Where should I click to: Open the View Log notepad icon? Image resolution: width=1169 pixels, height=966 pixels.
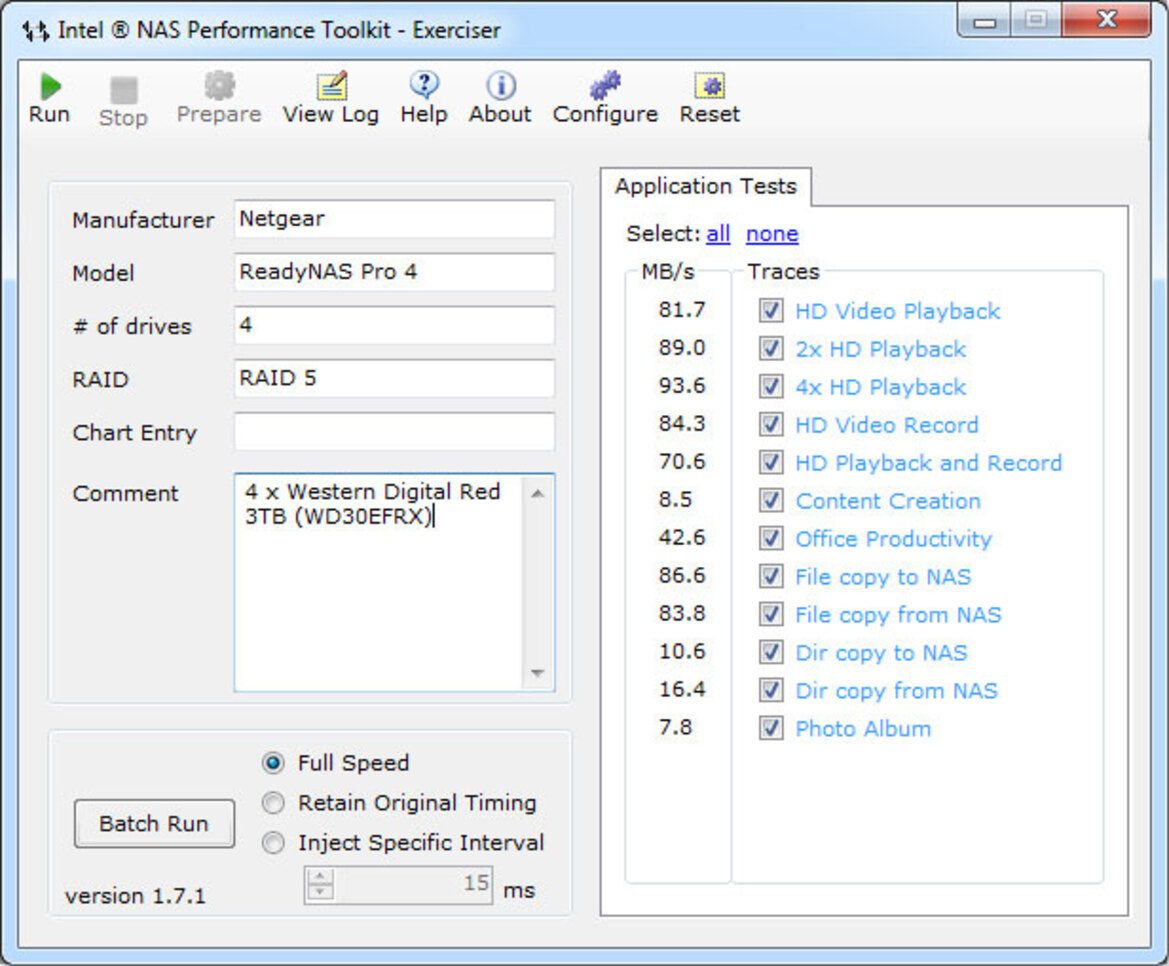pyautogui.click(x=332, y=86)
